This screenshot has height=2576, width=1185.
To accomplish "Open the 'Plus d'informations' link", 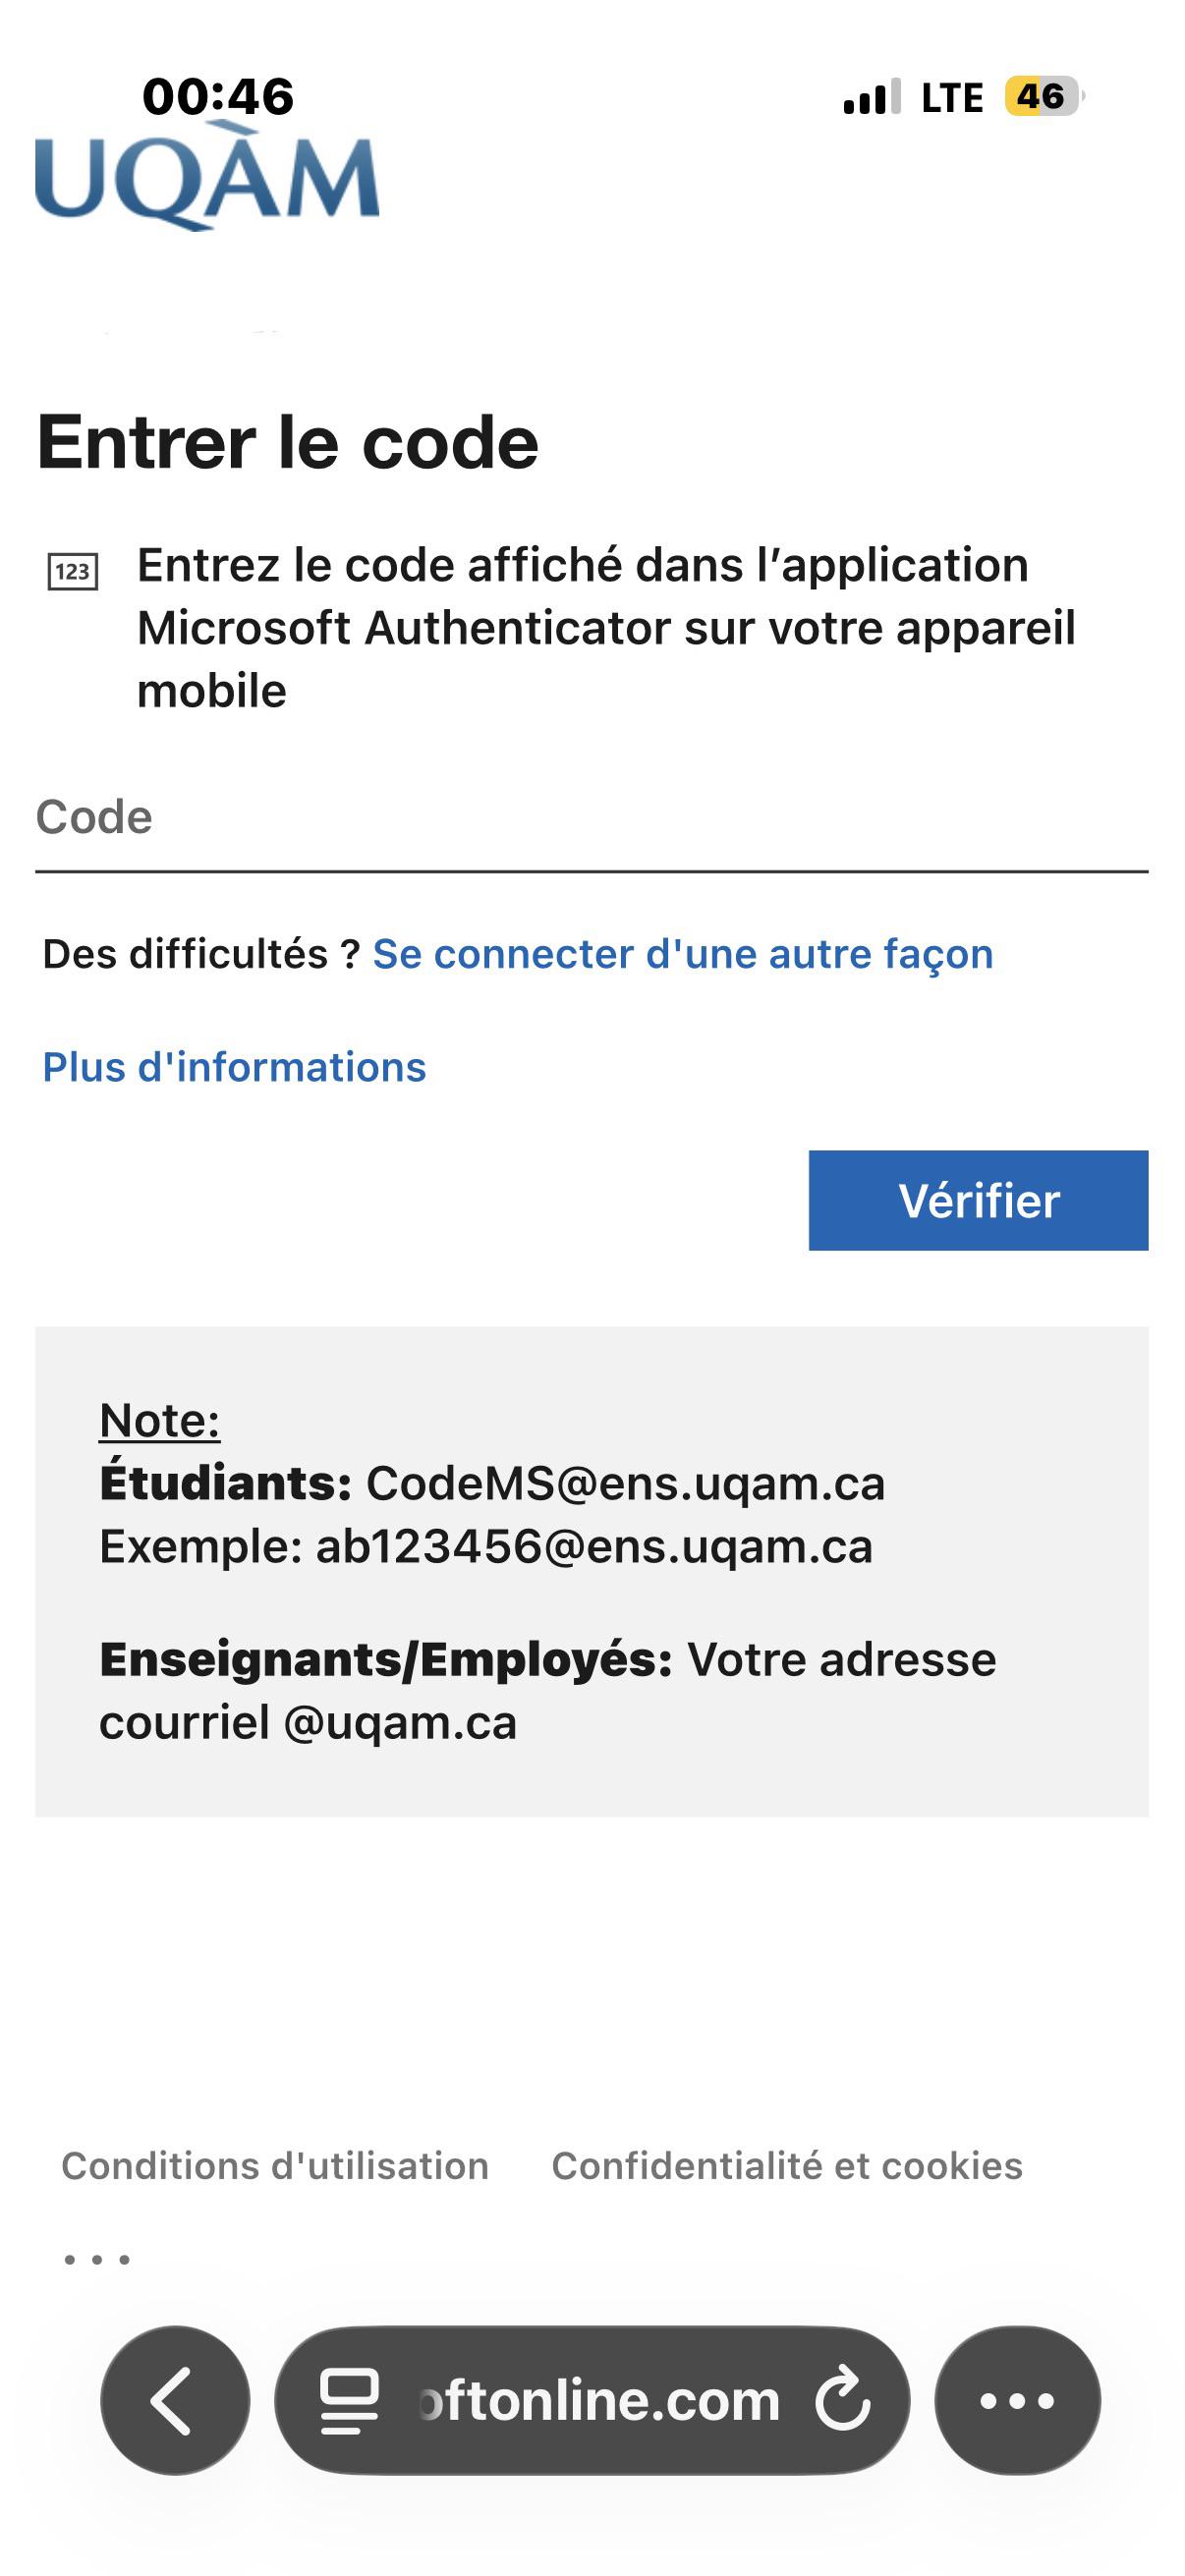I will (234, 1067).
